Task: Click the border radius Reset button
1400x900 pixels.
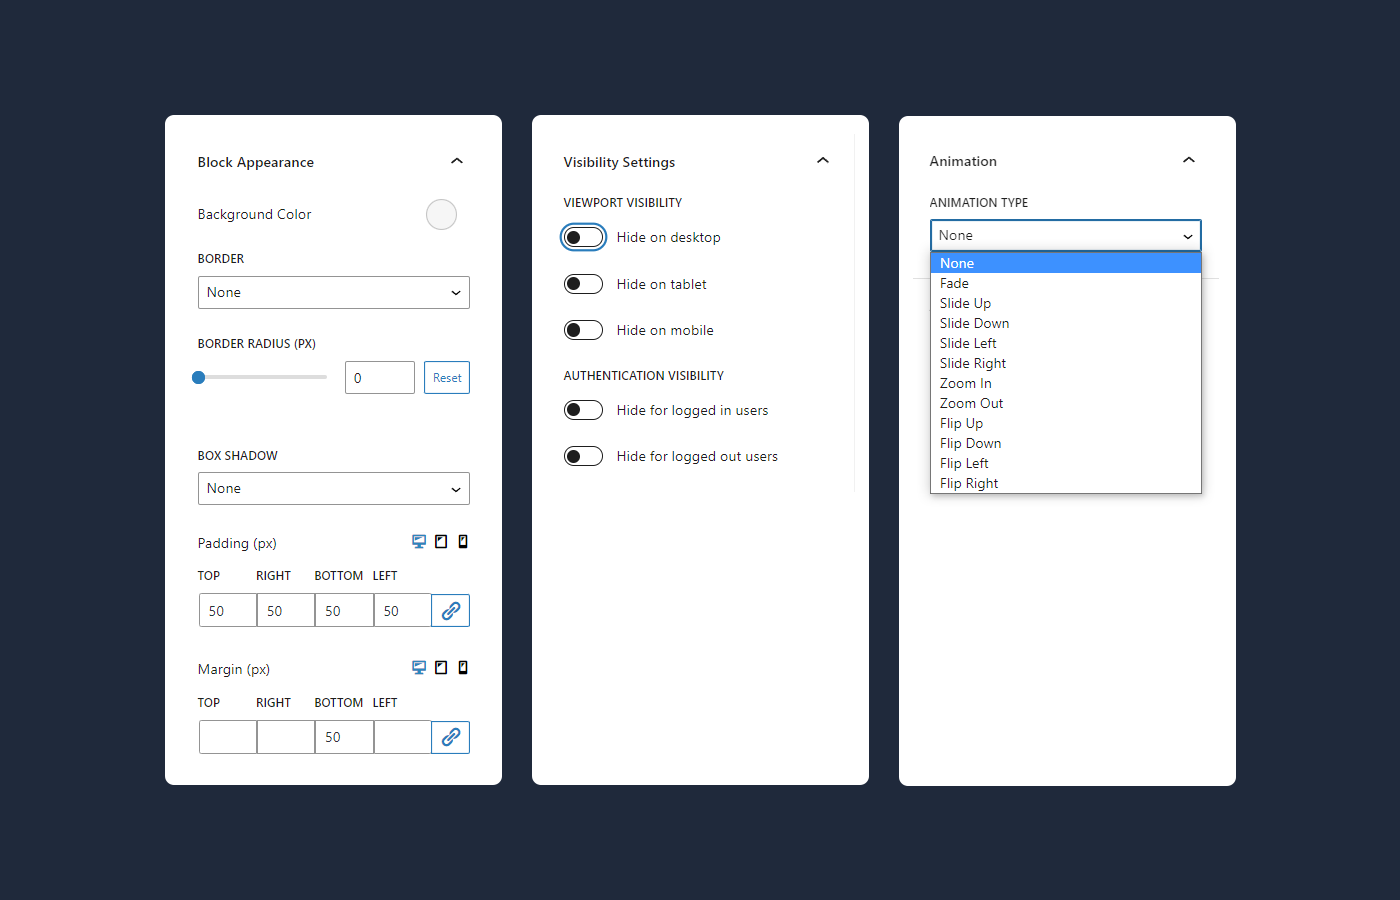Action: click(x=447, y=377)
